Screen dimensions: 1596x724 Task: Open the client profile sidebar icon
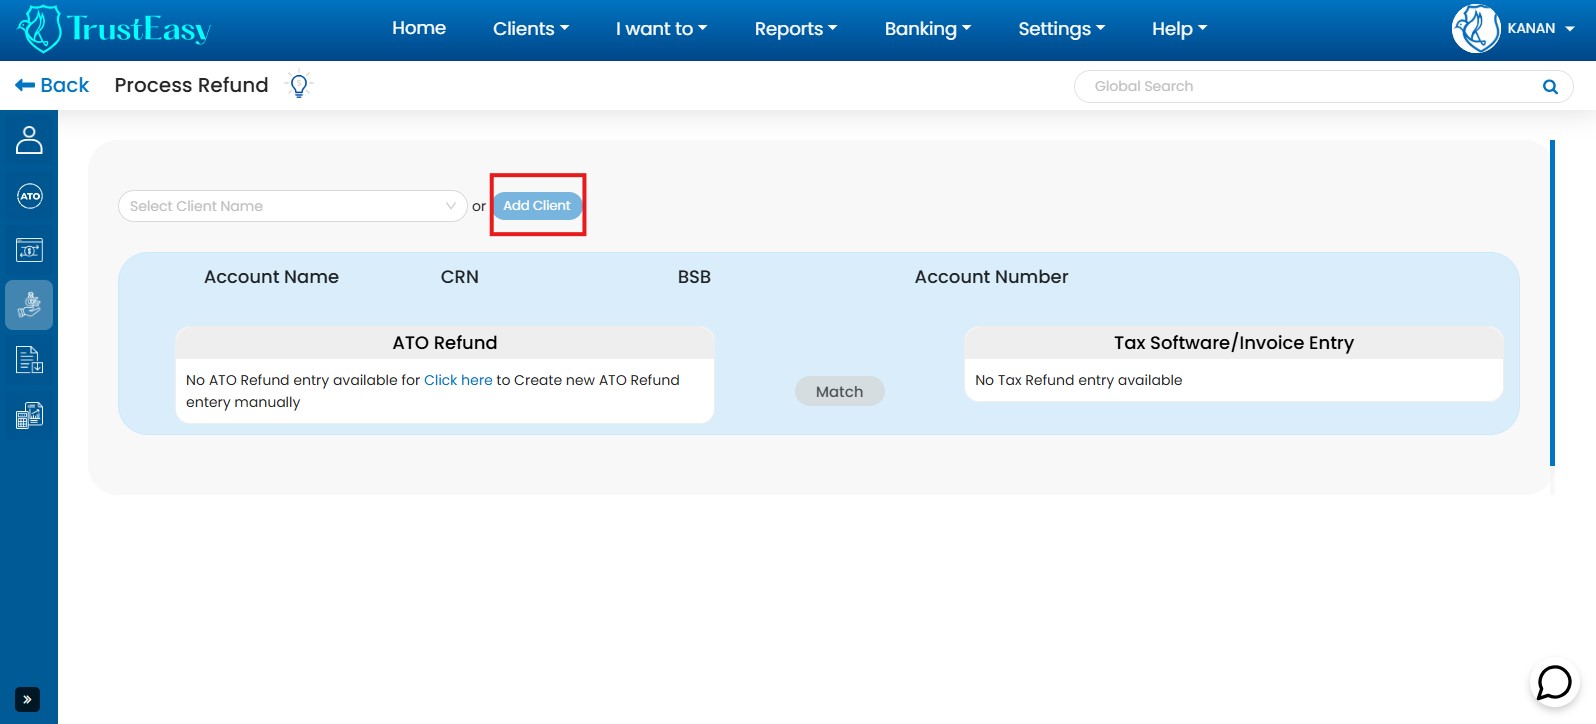[29, 140]
